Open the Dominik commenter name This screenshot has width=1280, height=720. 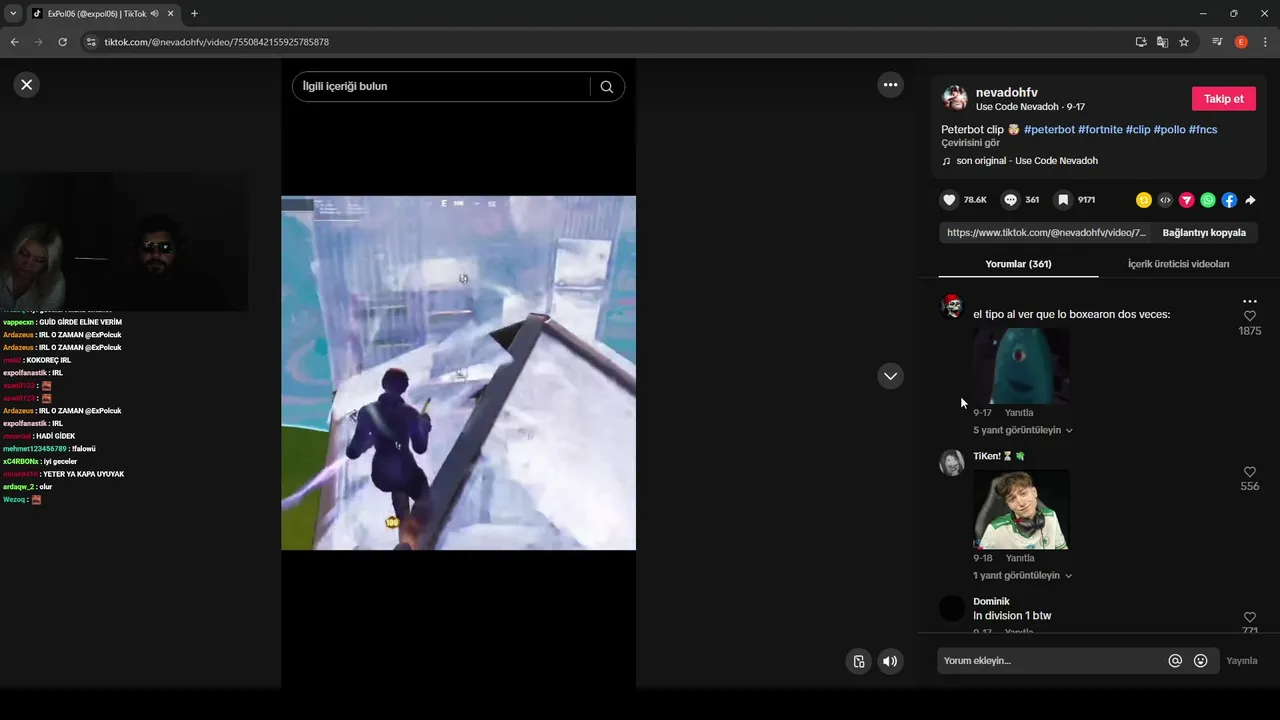[991, 602]
